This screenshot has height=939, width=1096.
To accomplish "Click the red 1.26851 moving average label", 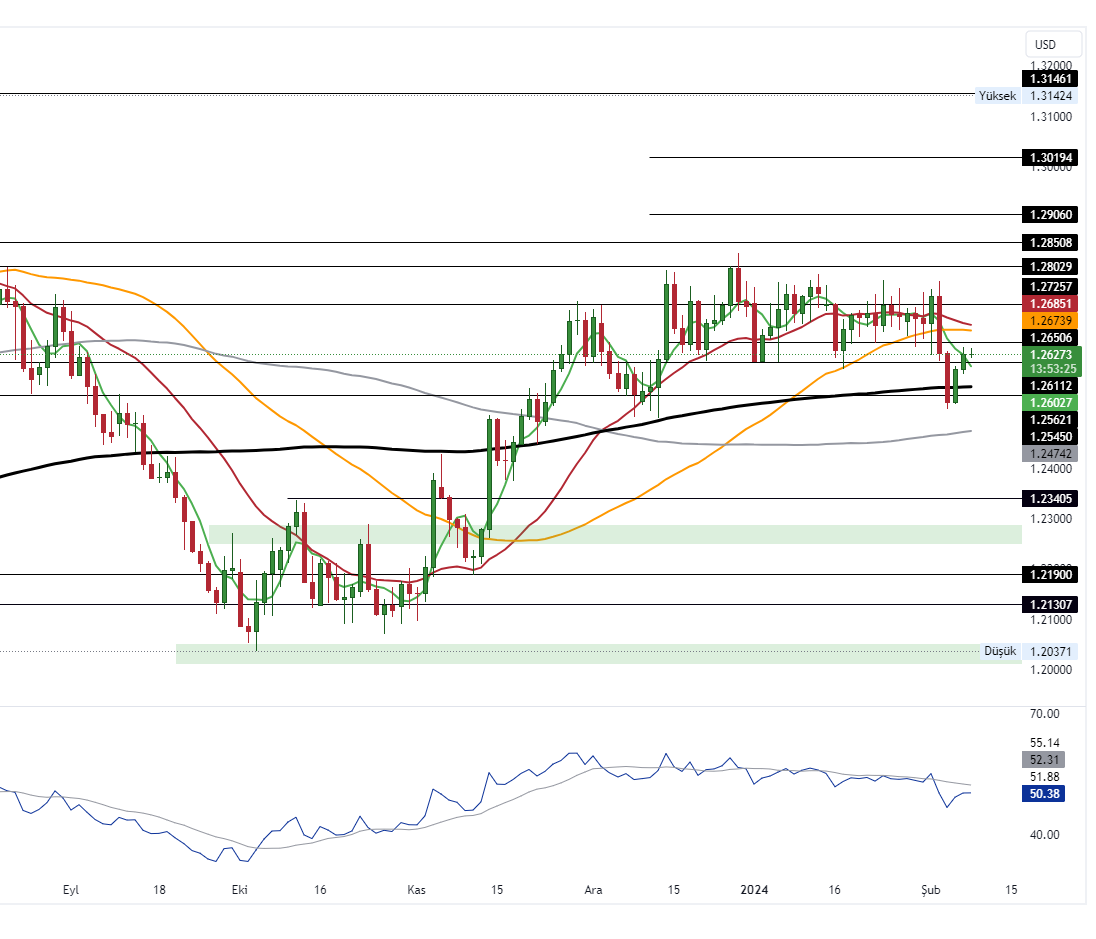I will click(x=1050, y=303).
